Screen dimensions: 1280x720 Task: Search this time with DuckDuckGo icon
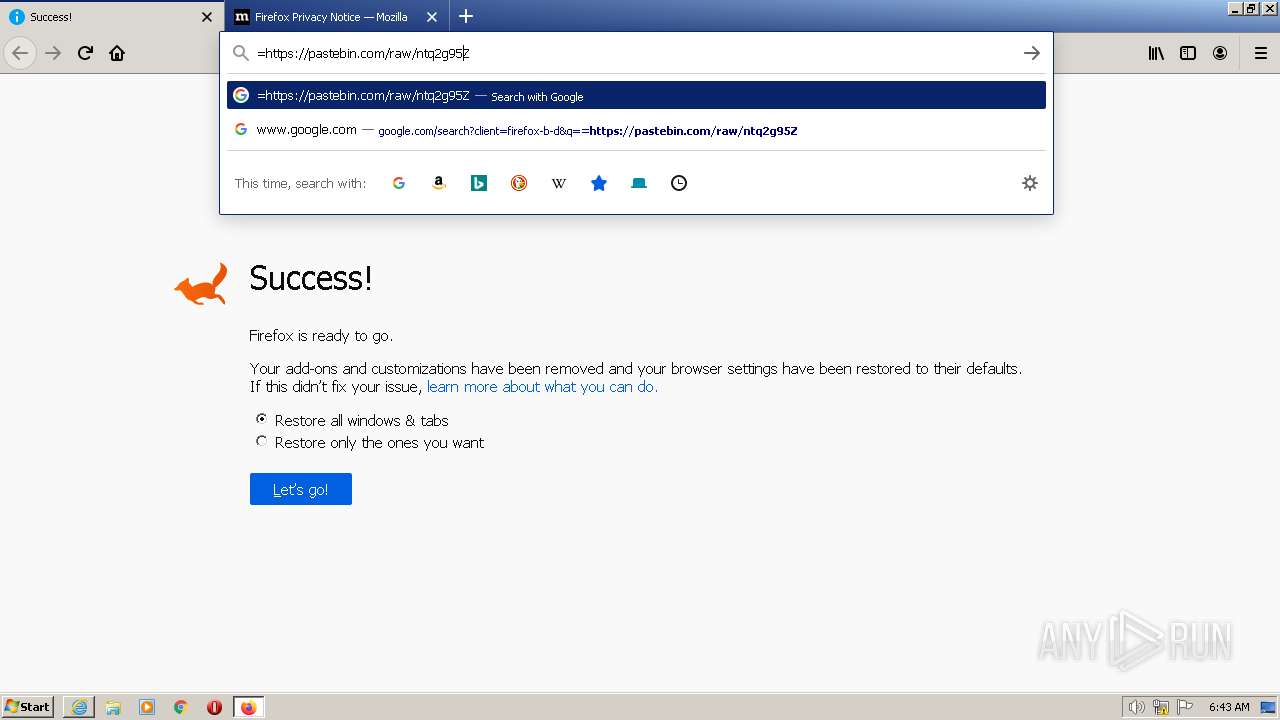[x=519, y=183]
